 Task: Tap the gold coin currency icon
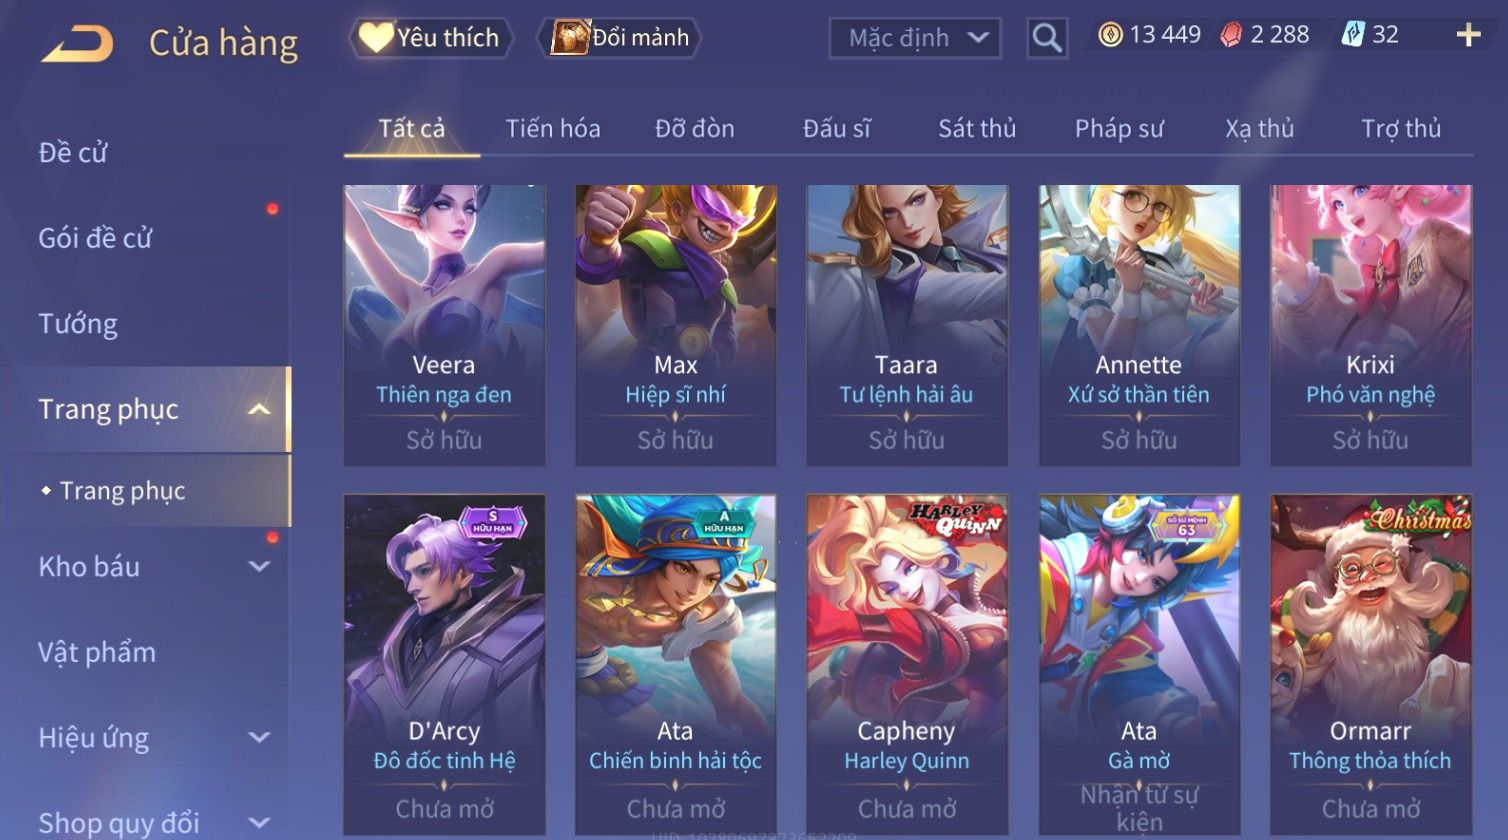(x=1110, y=35)
